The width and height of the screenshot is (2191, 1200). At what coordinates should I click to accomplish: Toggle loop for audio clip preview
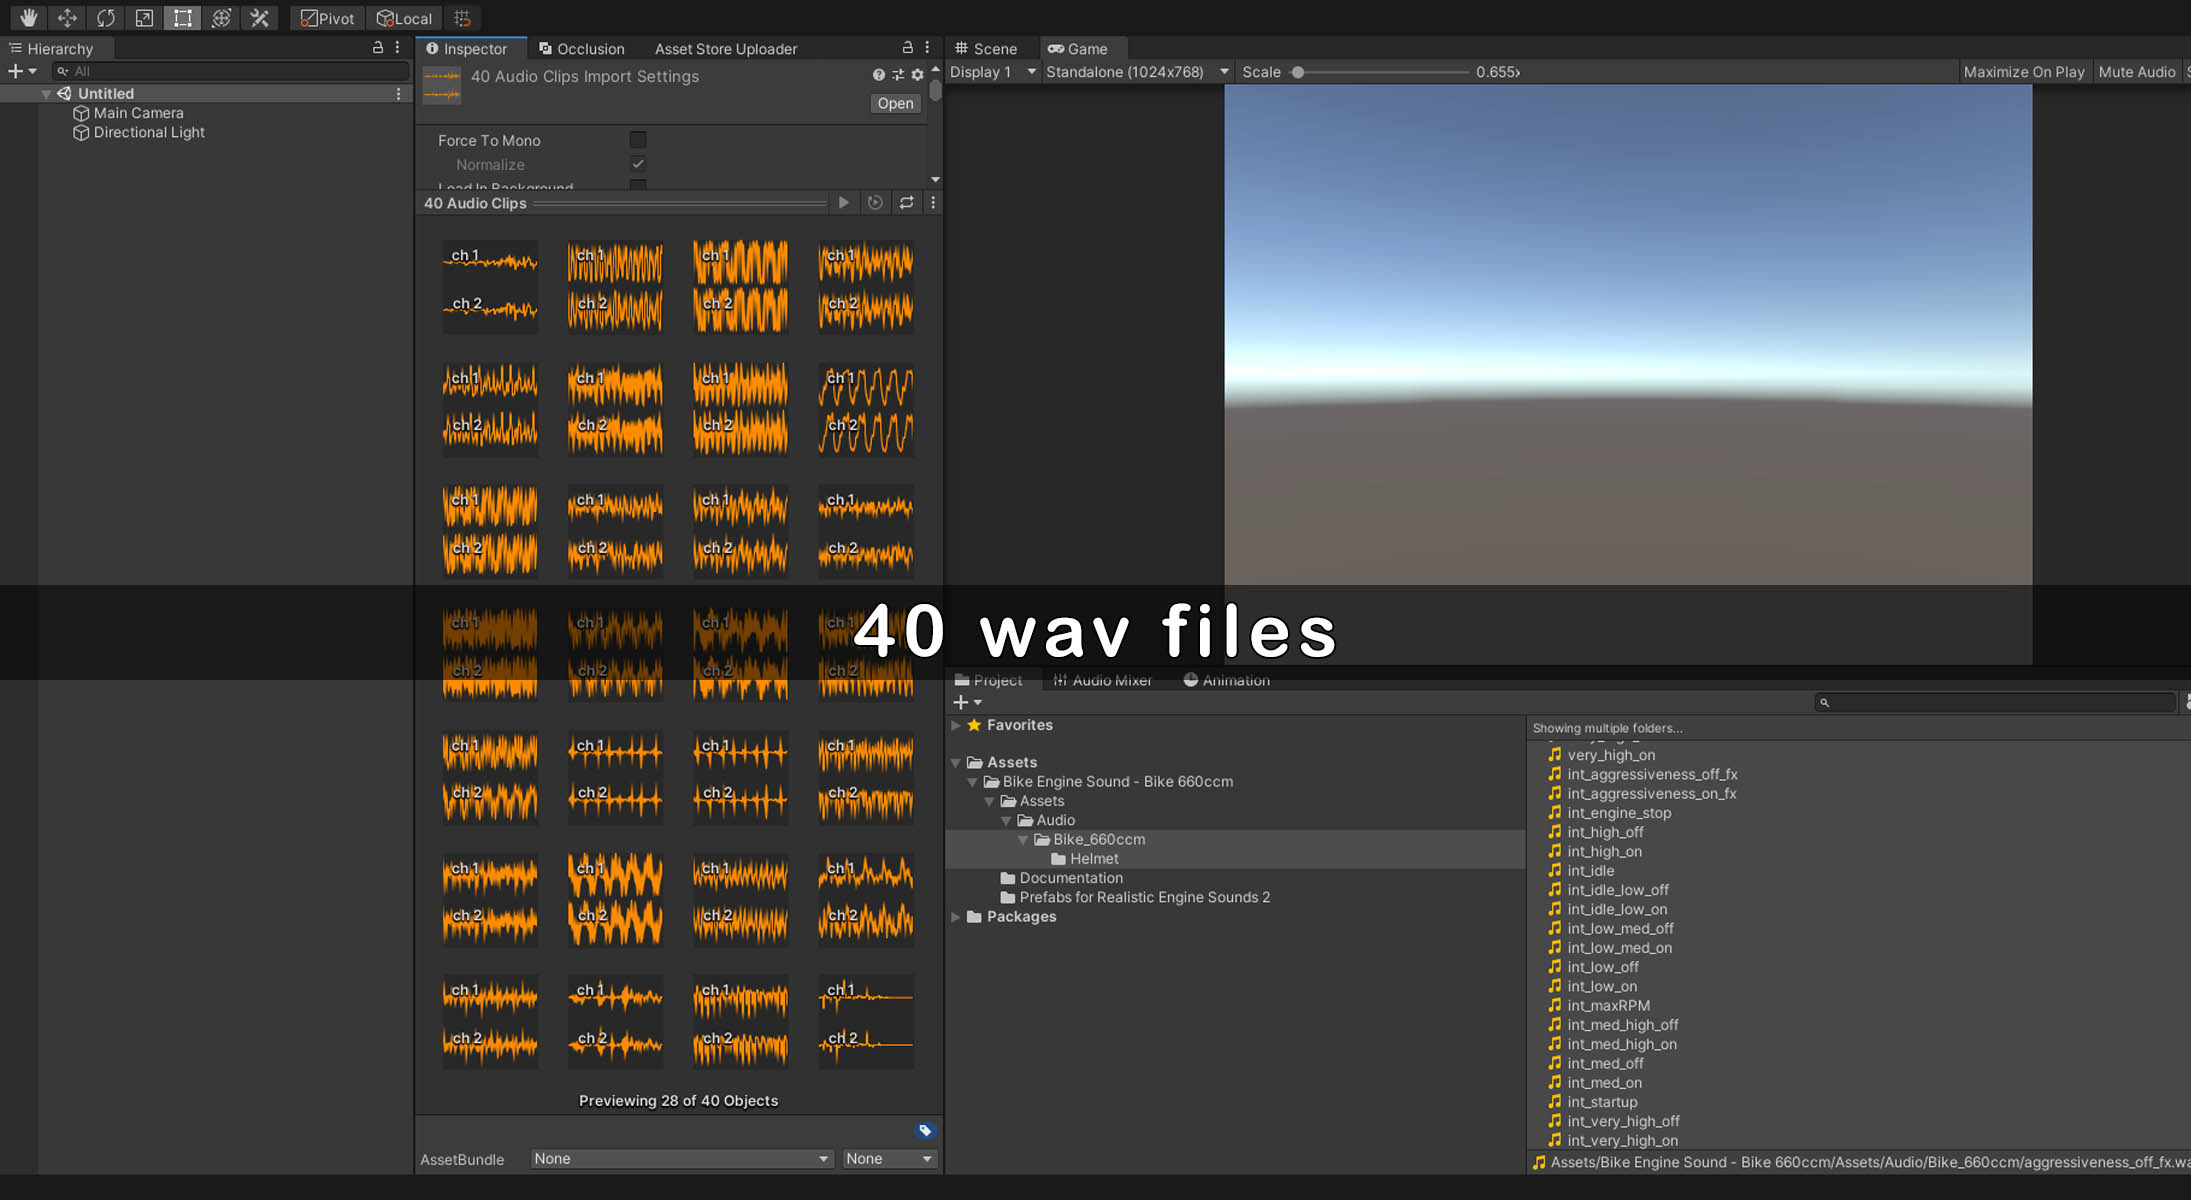[906, 203]
